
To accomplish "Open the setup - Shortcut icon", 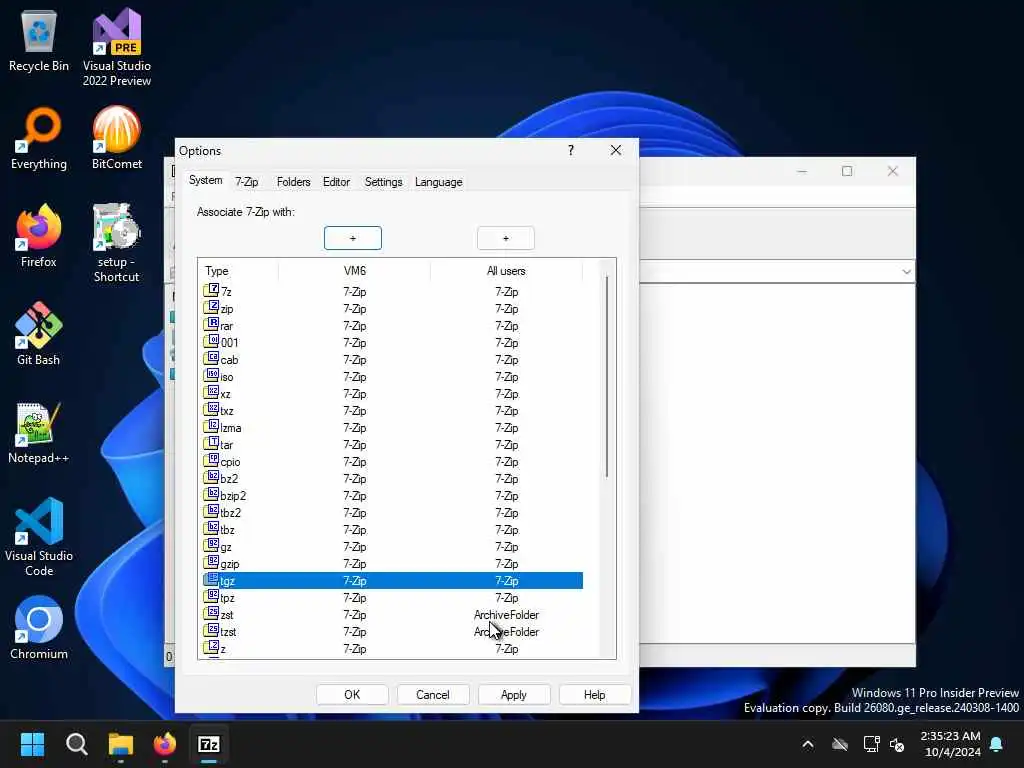I will pyautogui.click(x=116, y=243).
